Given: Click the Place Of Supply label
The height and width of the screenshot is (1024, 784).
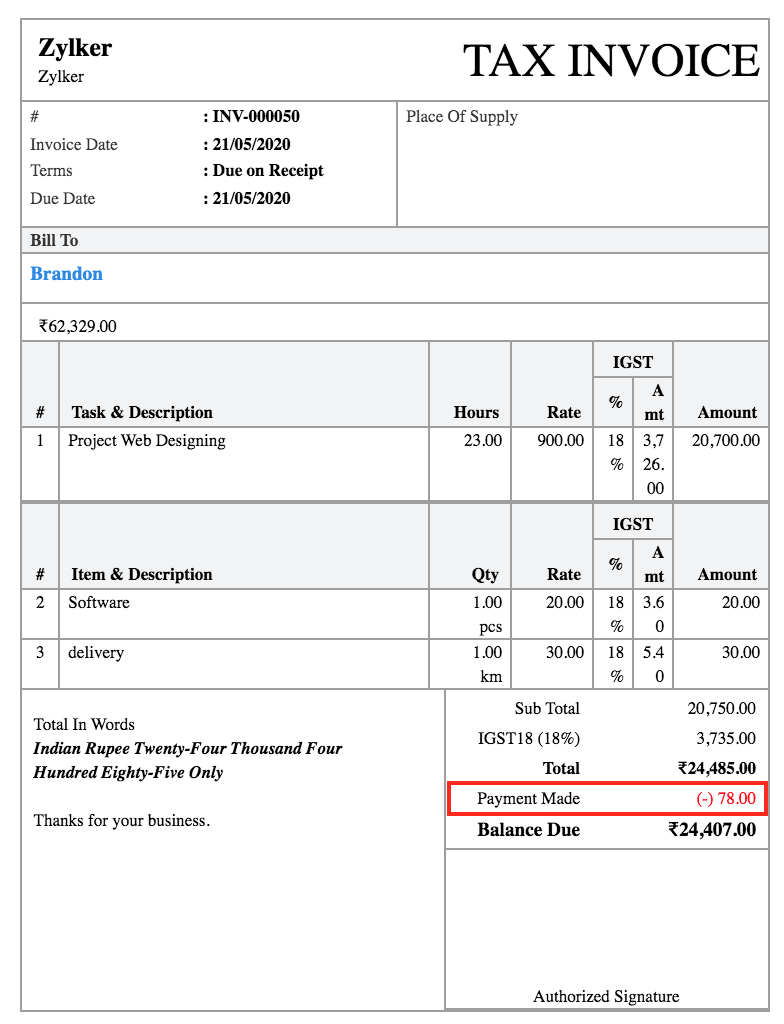Looking at the screenshot, I should tap(462, 117).
